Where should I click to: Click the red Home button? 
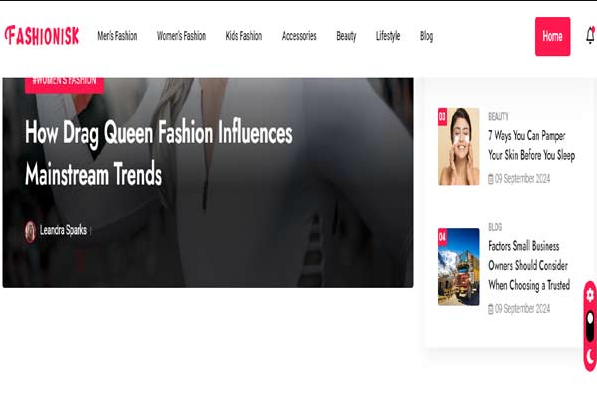coord(552,37)
